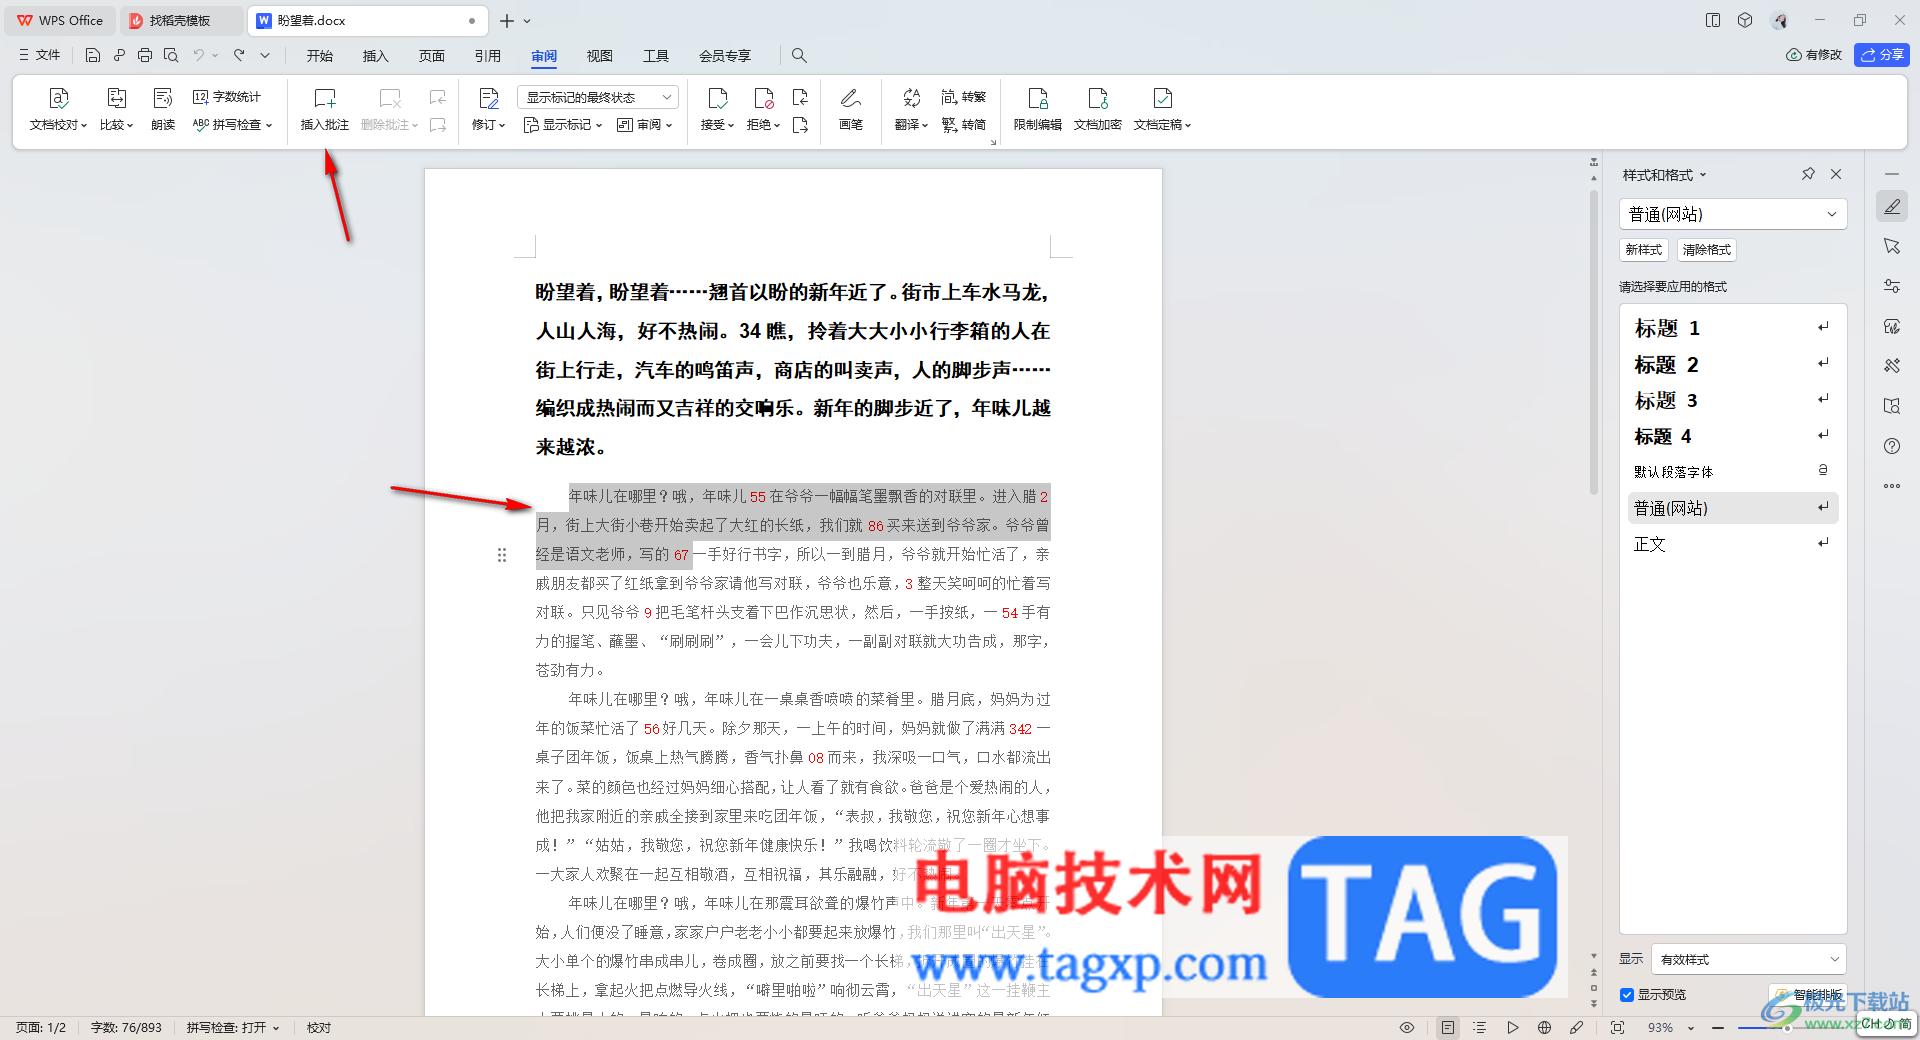This screenshot has height=1040, width=1920.
Task: Toggle eye-protection mode in status bar
Action: pos(1407,1027)
